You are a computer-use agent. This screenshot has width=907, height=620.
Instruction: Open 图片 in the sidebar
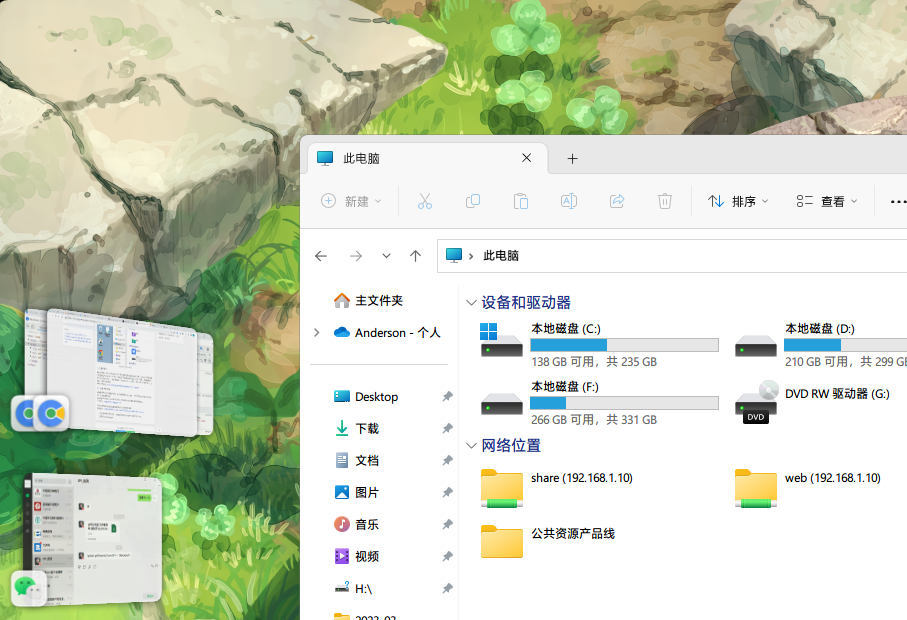click(357, 492)
